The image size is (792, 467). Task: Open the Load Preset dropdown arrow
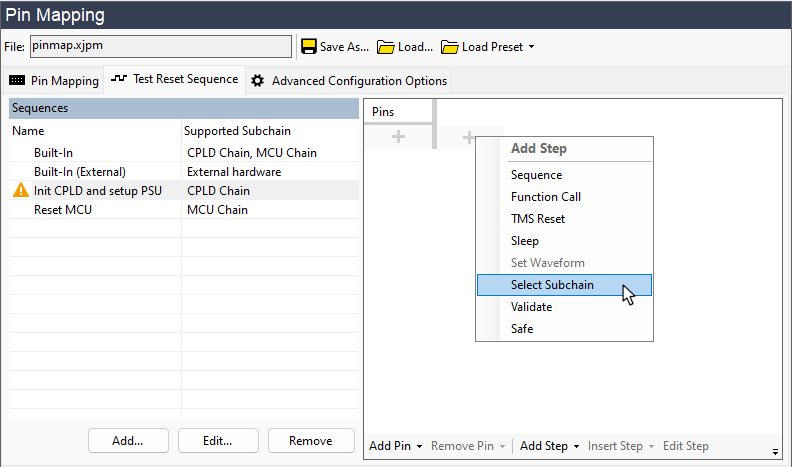[531, 47]
